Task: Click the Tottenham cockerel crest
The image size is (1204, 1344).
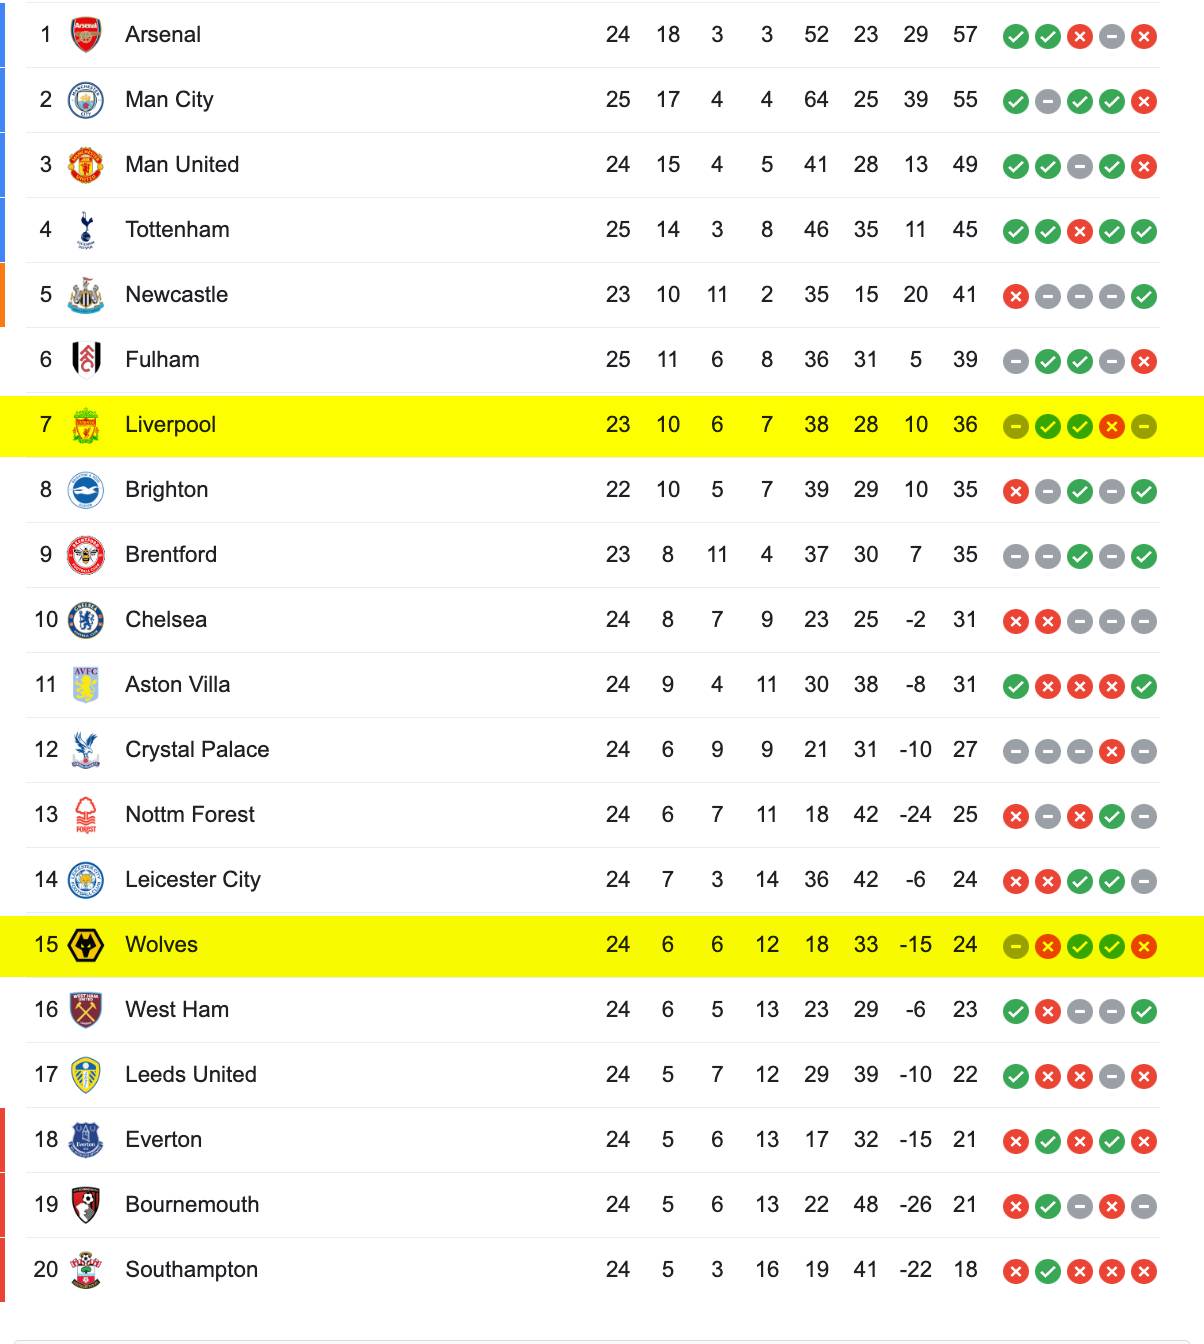Action: point(86,230)
